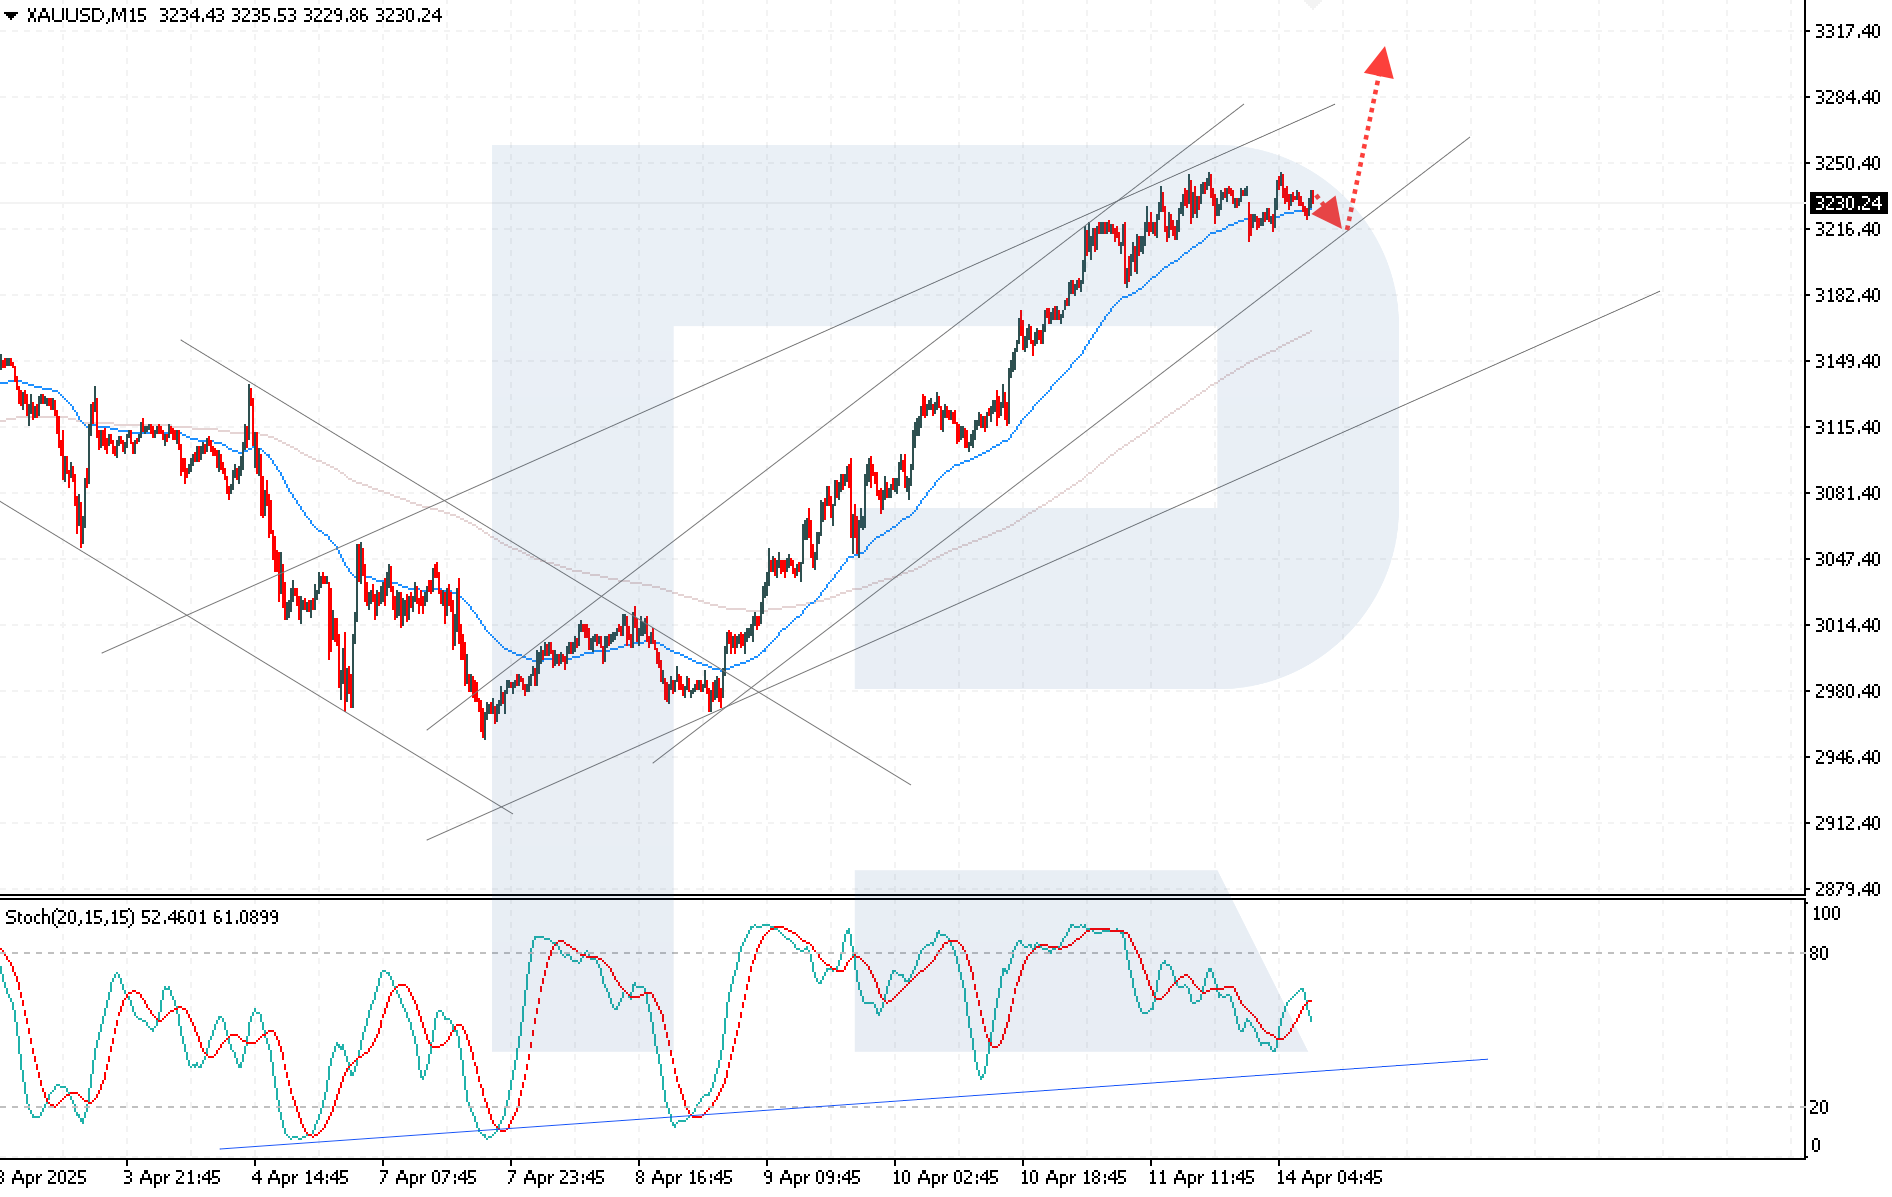The height and width of the screenshot is (1197, 1892).
Task: Click the 3081.40 price axis label
Action: tap(1847, 493)
